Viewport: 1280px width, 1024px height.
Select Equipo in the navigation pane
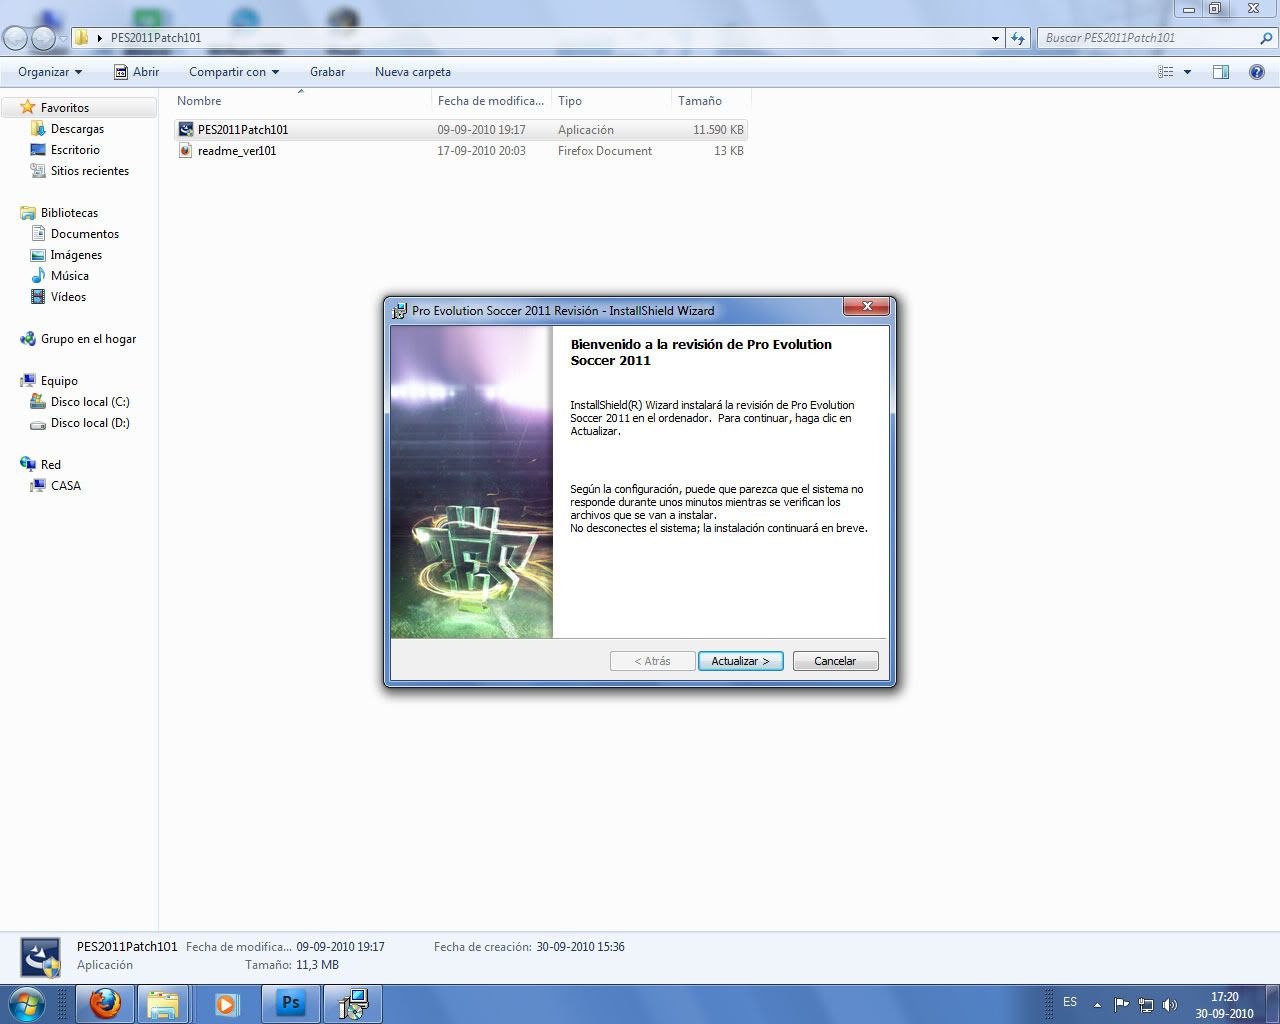pyautogui.click(x=59, y=381)
